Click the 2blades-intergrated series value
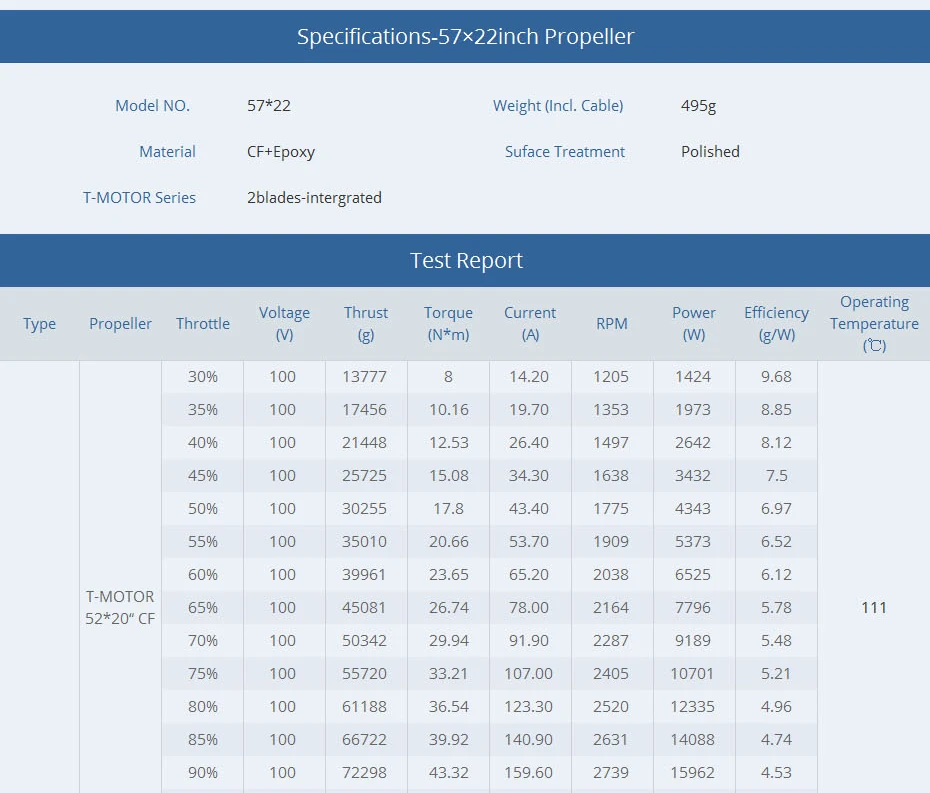Image resolution: width=930 pixels, height=793 pixels. (x=314, y=198)
